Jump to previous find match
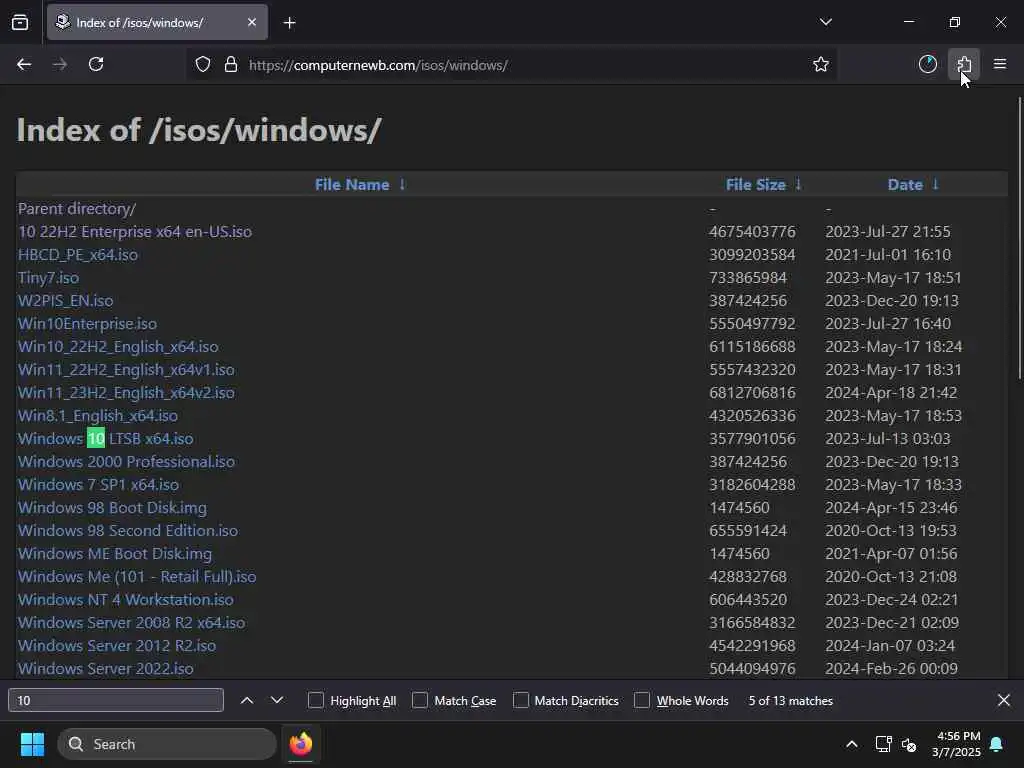This screenshot has height=768, width=1024. 247,700
